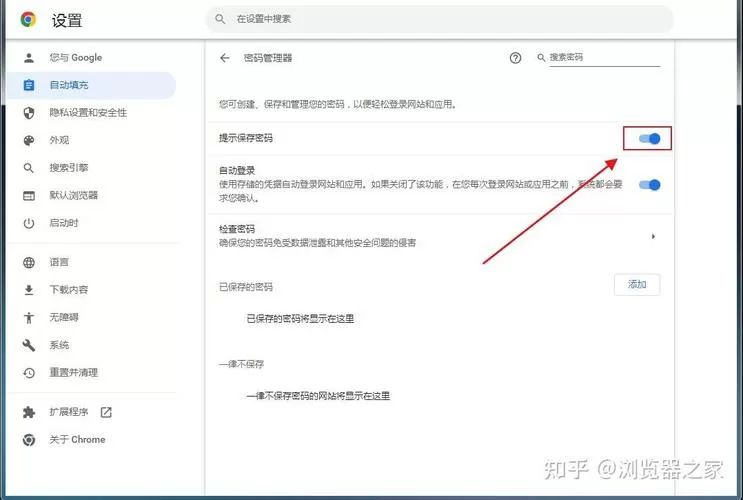The height and width of the screenshot is (500, 743).
Task: Click the accessibility icon for 无障碍
Action: click(x=29, y=318)
